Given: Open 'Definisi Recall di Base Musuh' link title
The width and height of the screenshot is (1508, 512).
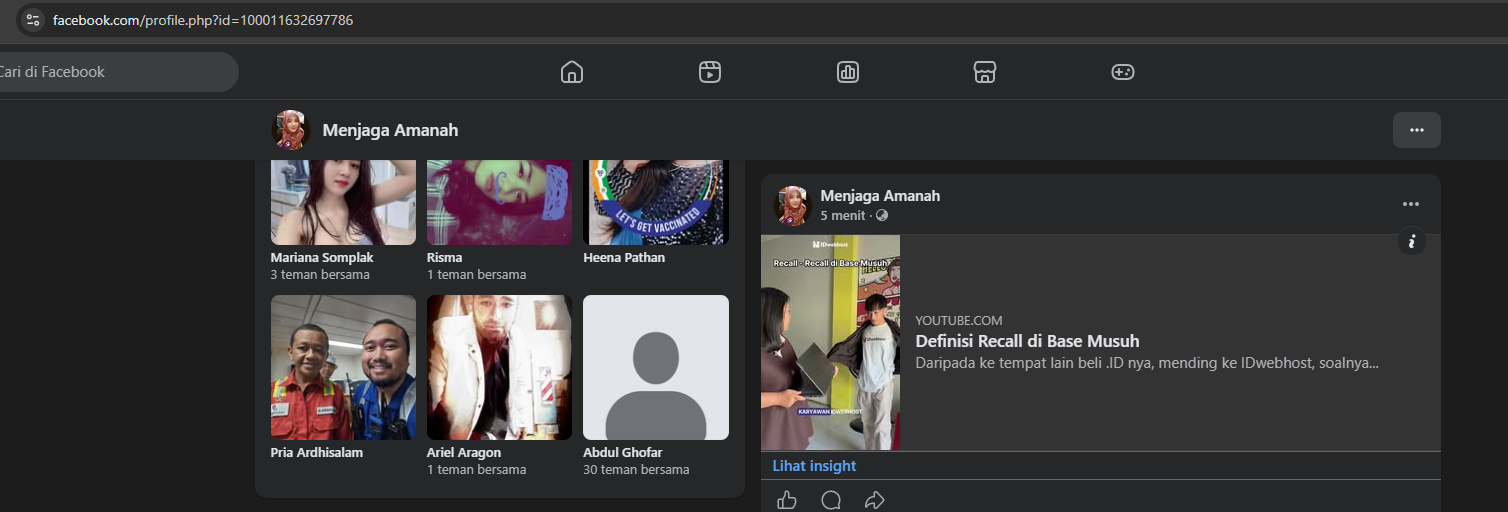Looking at the screenshot, I should coord(1027,341).
